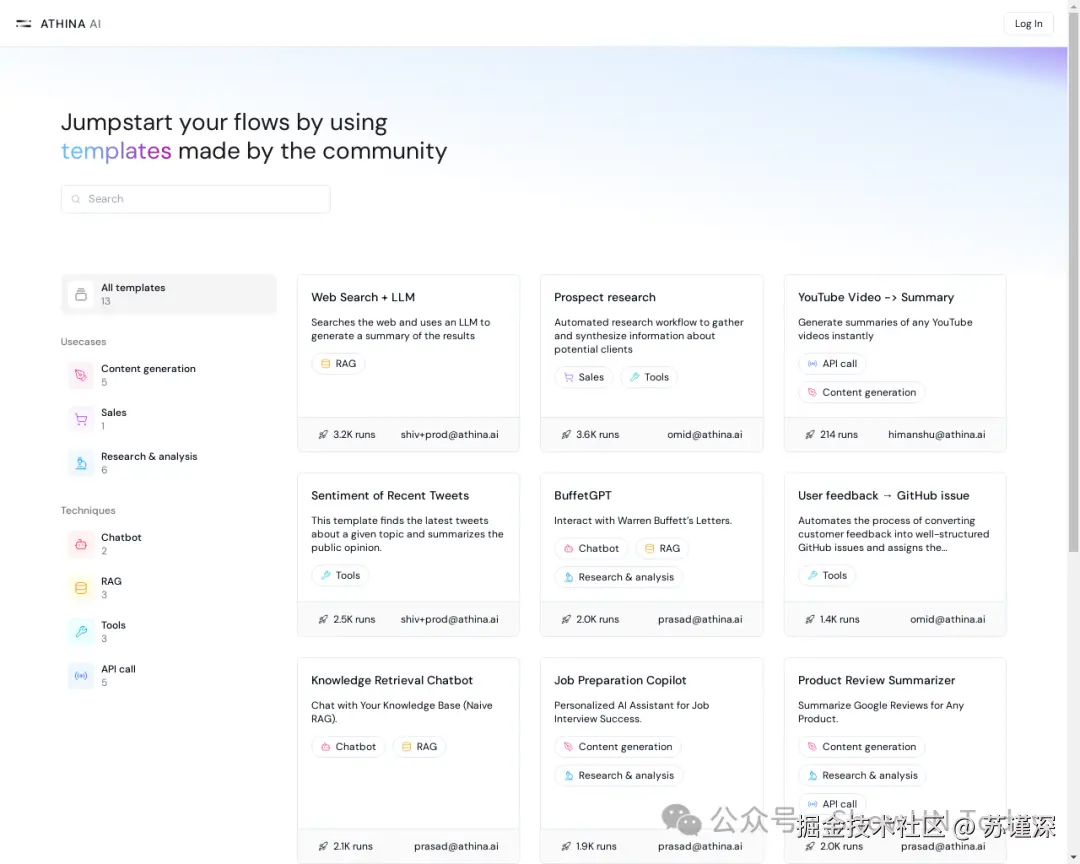The image size is (1080, 864).
Task: Filter by Research & analysis usecase
Action: [169, 463]
